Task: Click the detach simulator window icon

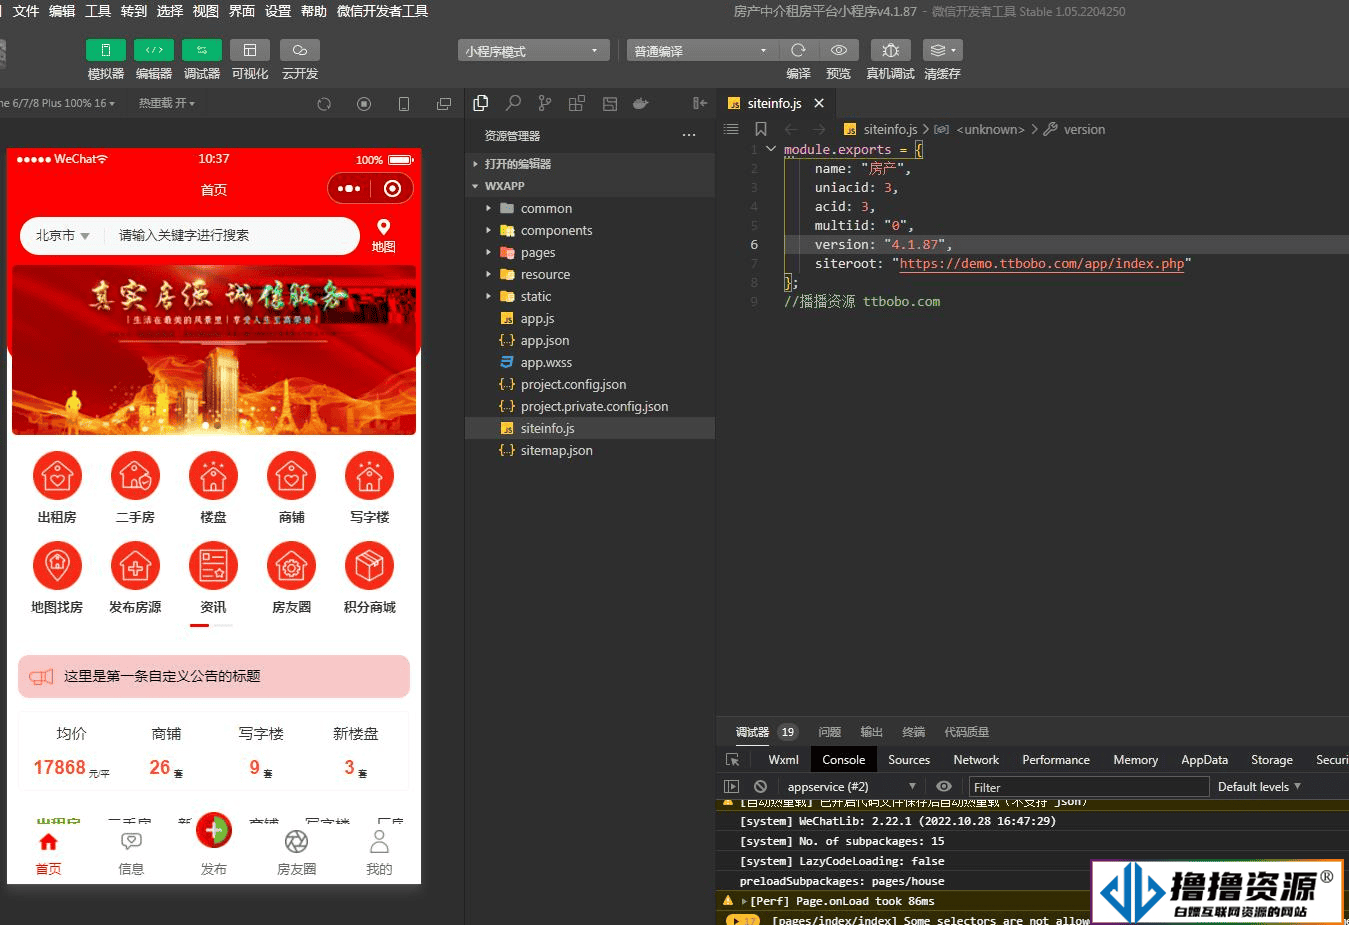Action: tap(444, 104)
